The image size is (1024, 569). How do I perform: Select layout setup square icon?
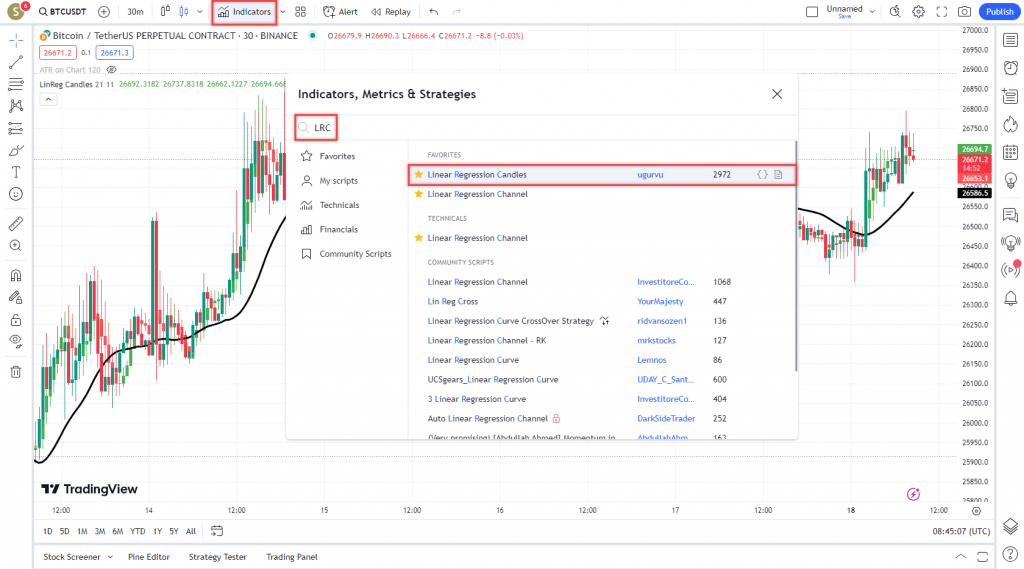[812, 12]
